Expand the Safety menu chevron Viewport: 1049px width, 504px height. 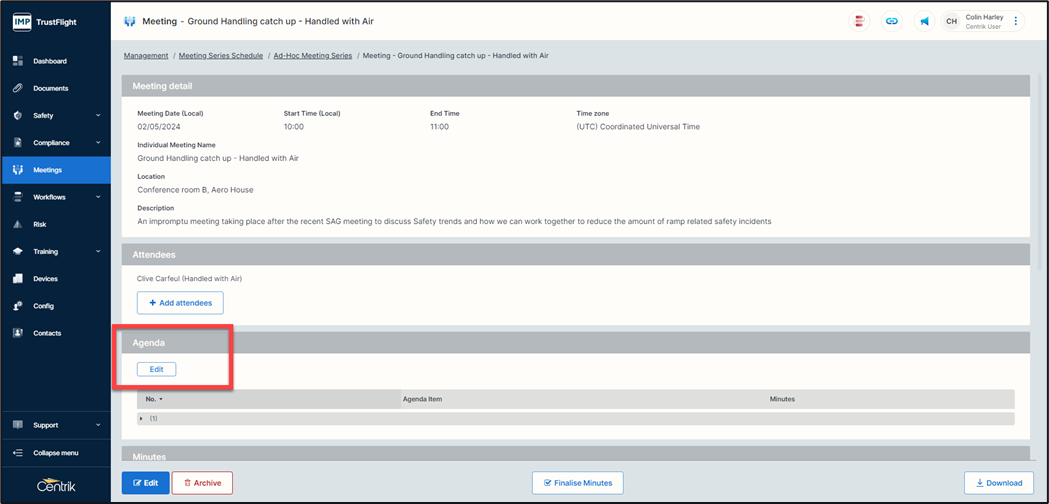98,116
